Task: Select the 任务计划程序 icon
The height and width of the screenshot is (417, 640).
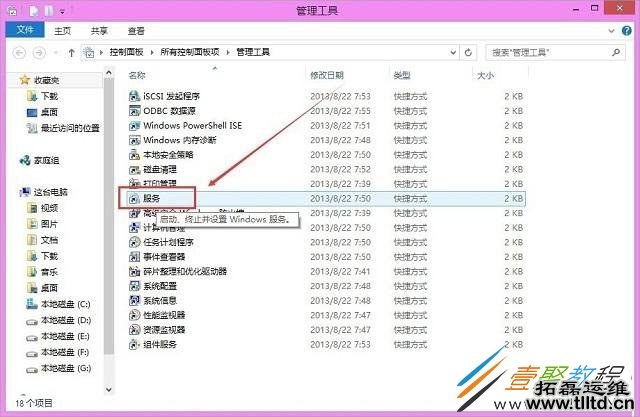Action: tap(134, 242)
